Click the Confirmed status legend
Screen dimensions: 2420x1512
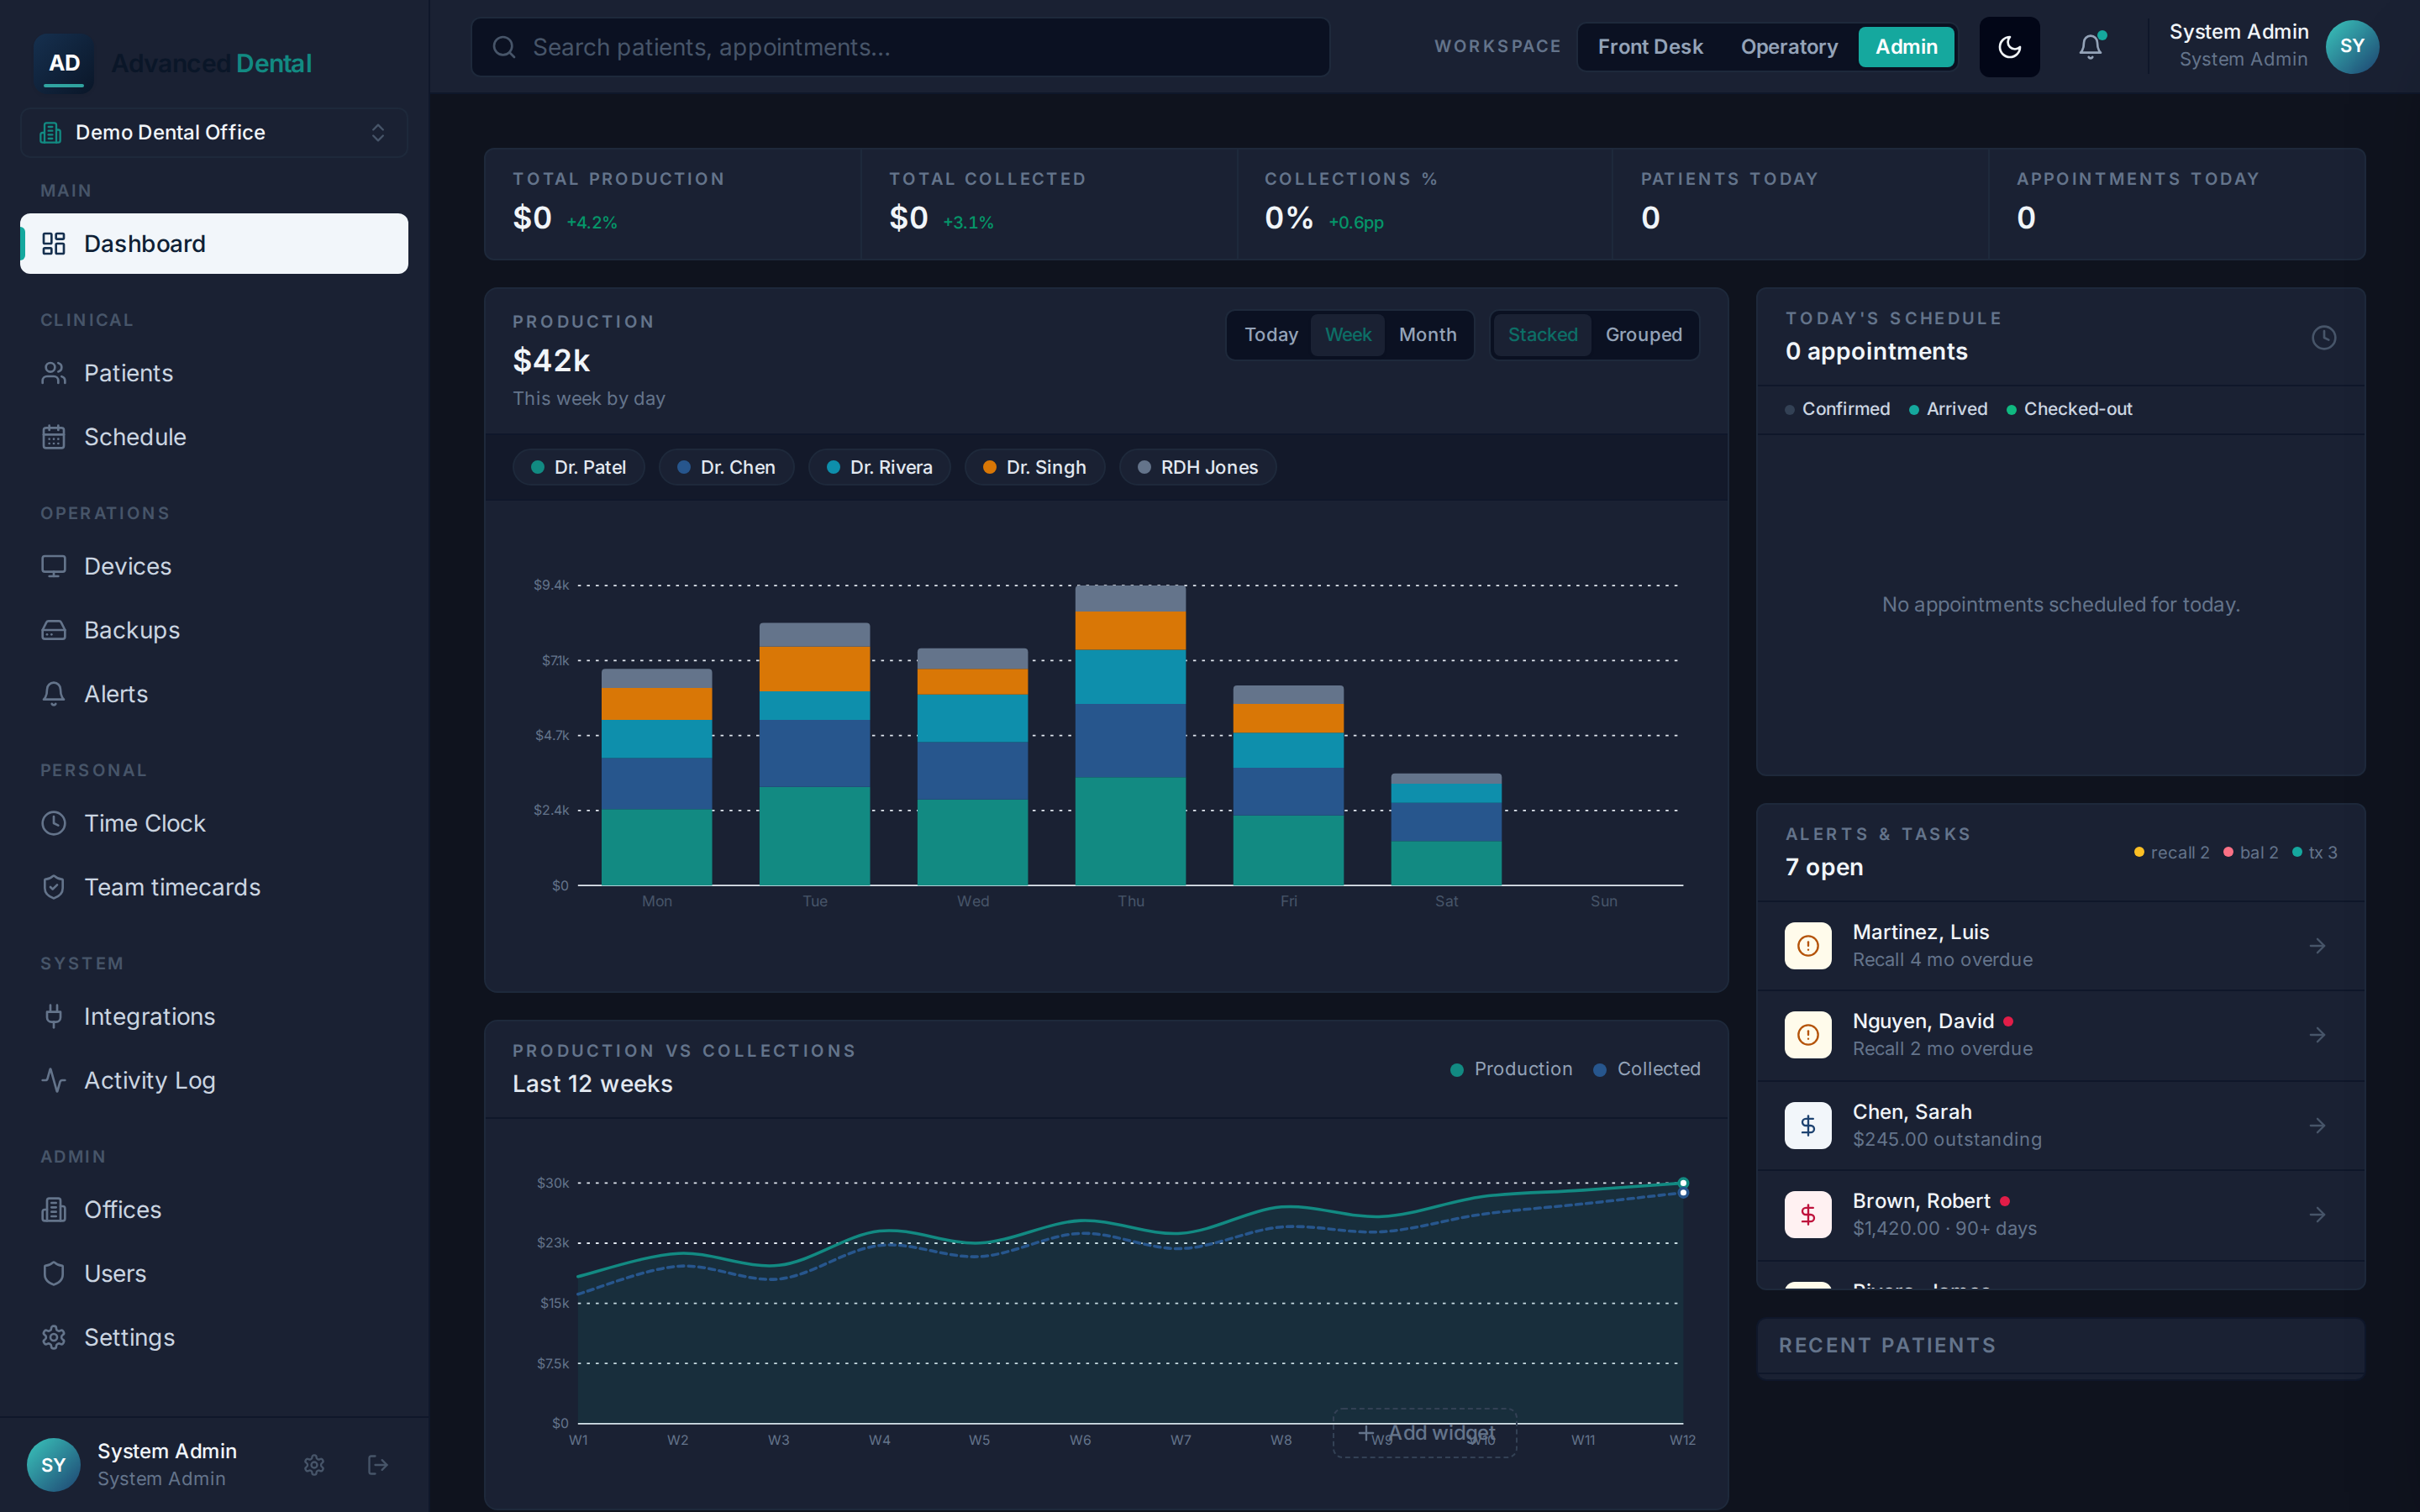coord(1838,409)
